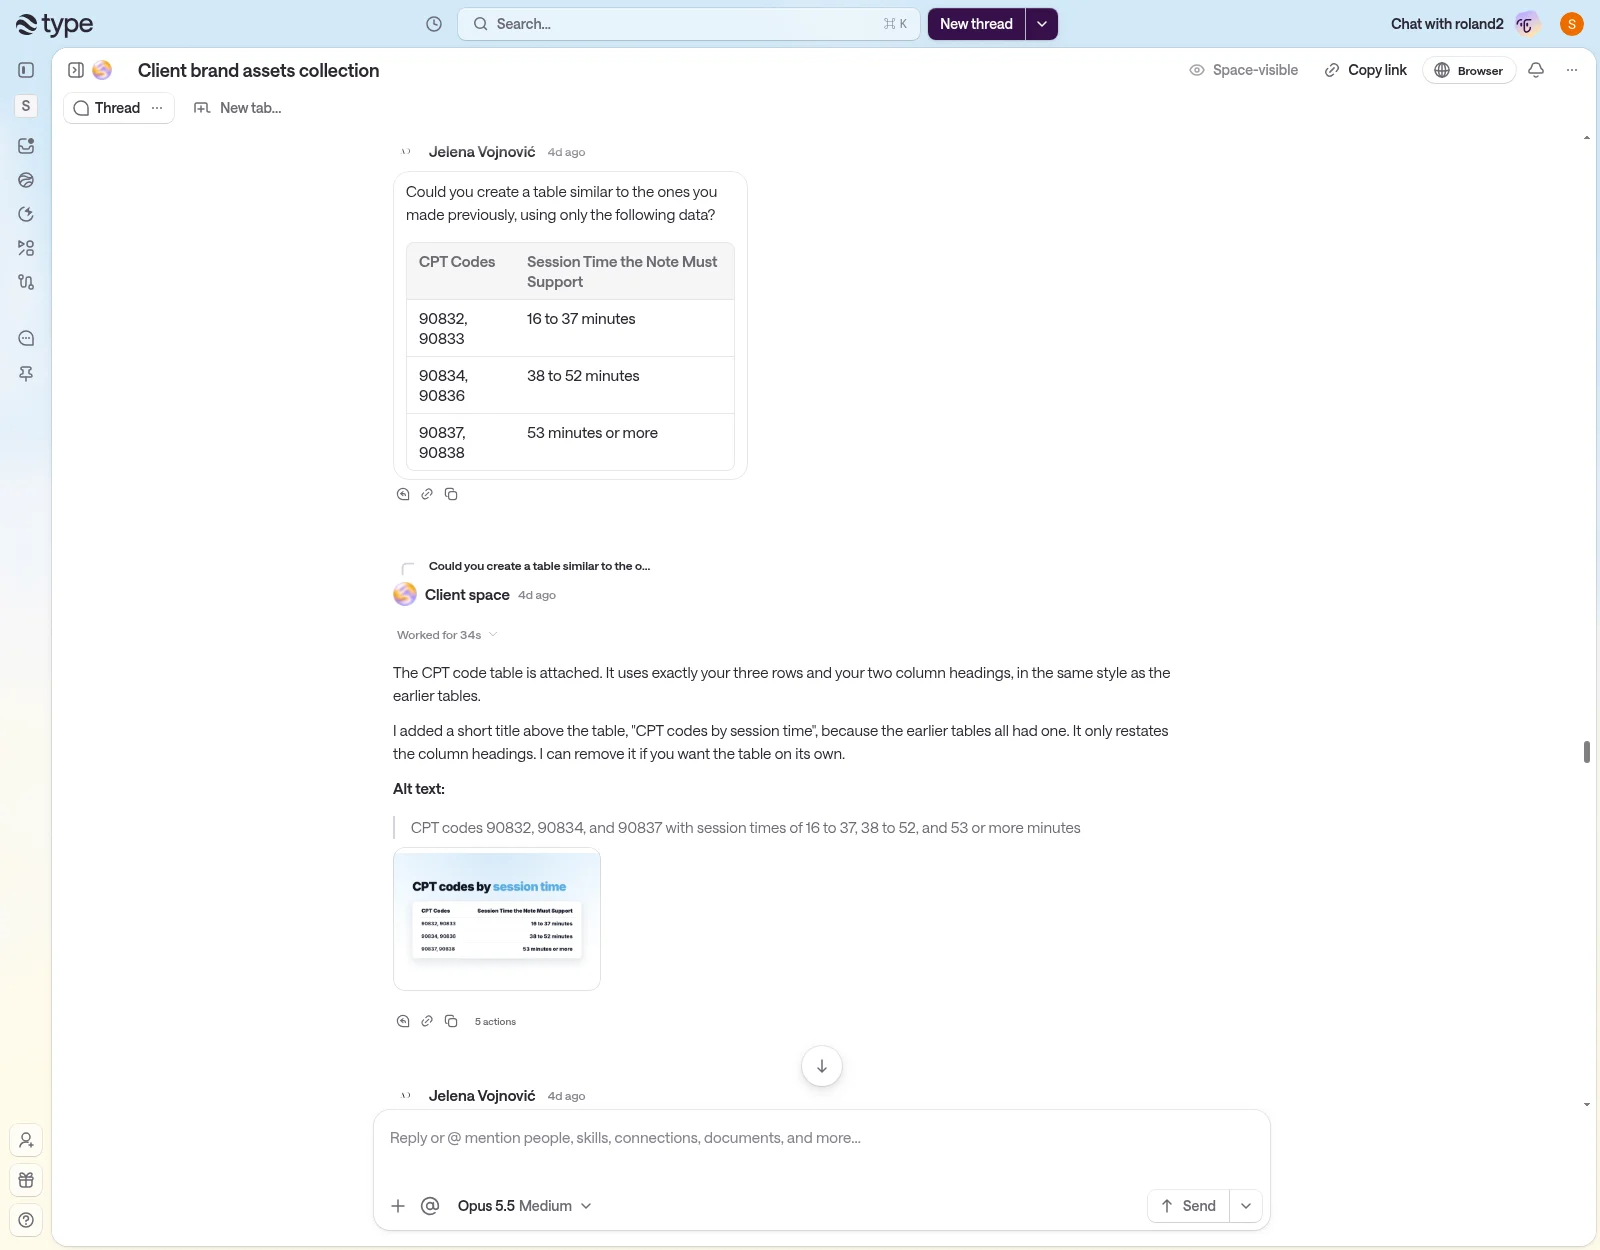The height and width of the screenshot is (1250, 1600).
Task: Click the quoted message preview above Client space
Action: (539, 566)
